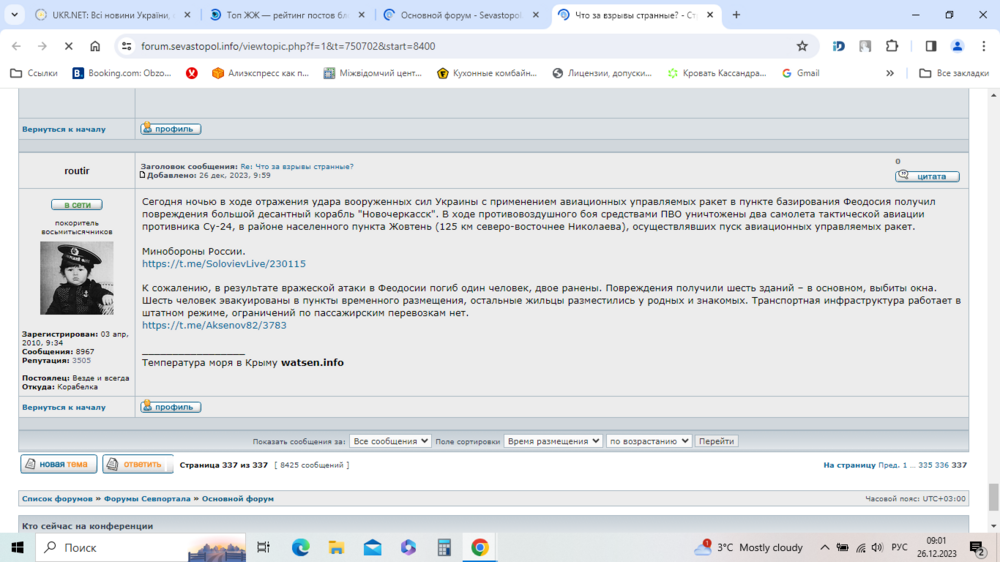Screen dimensions: 1000x562
Task: Click routir's avatar picture
Action: [77, 278]
